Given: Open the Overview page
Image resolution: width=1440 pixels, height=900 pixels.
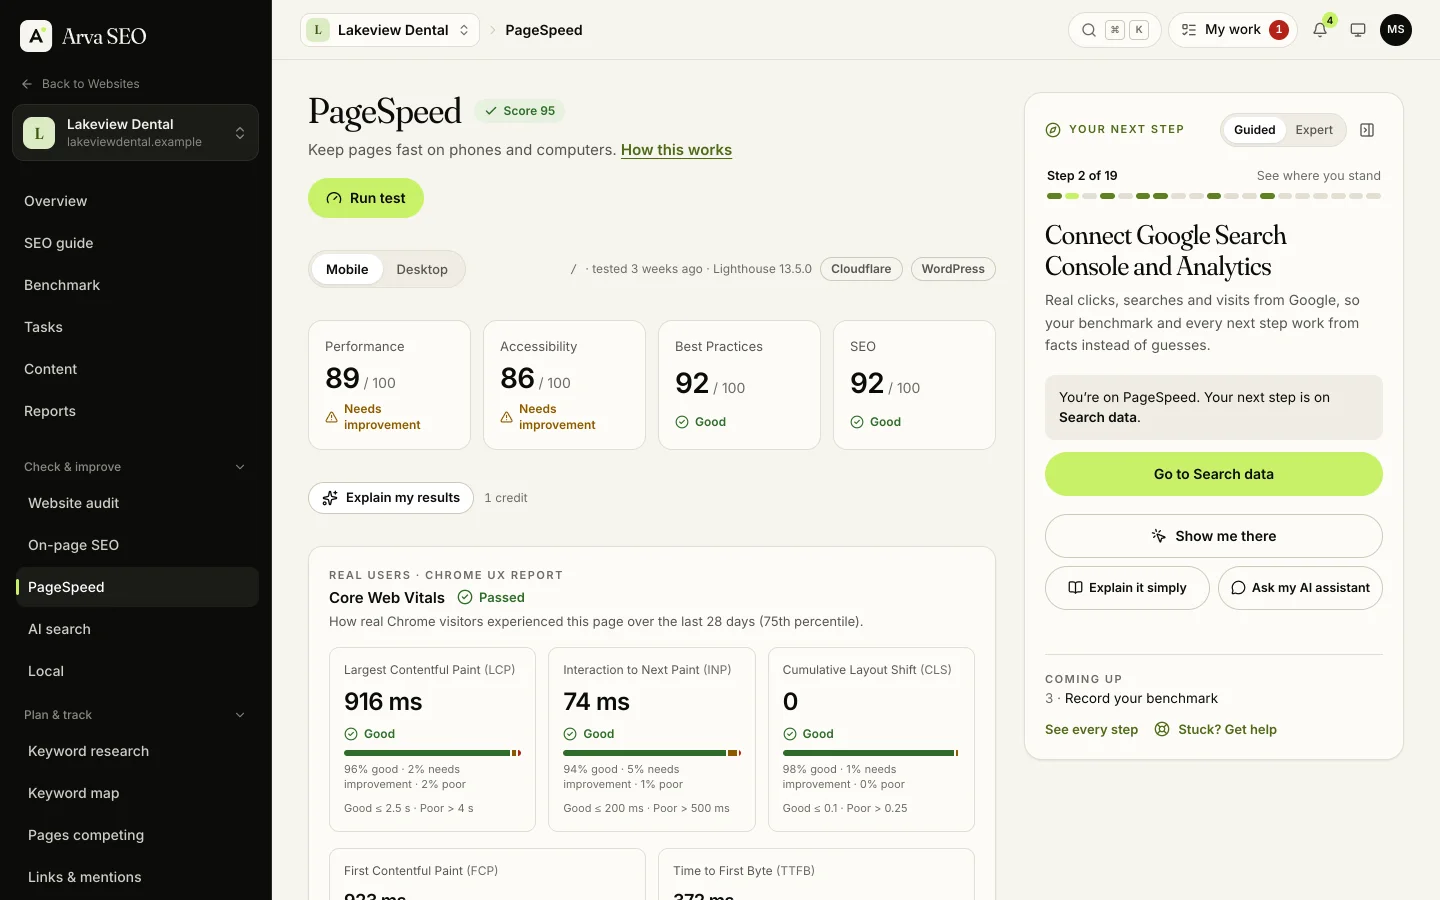Looking at the screenshot, I should pos(135,201).
